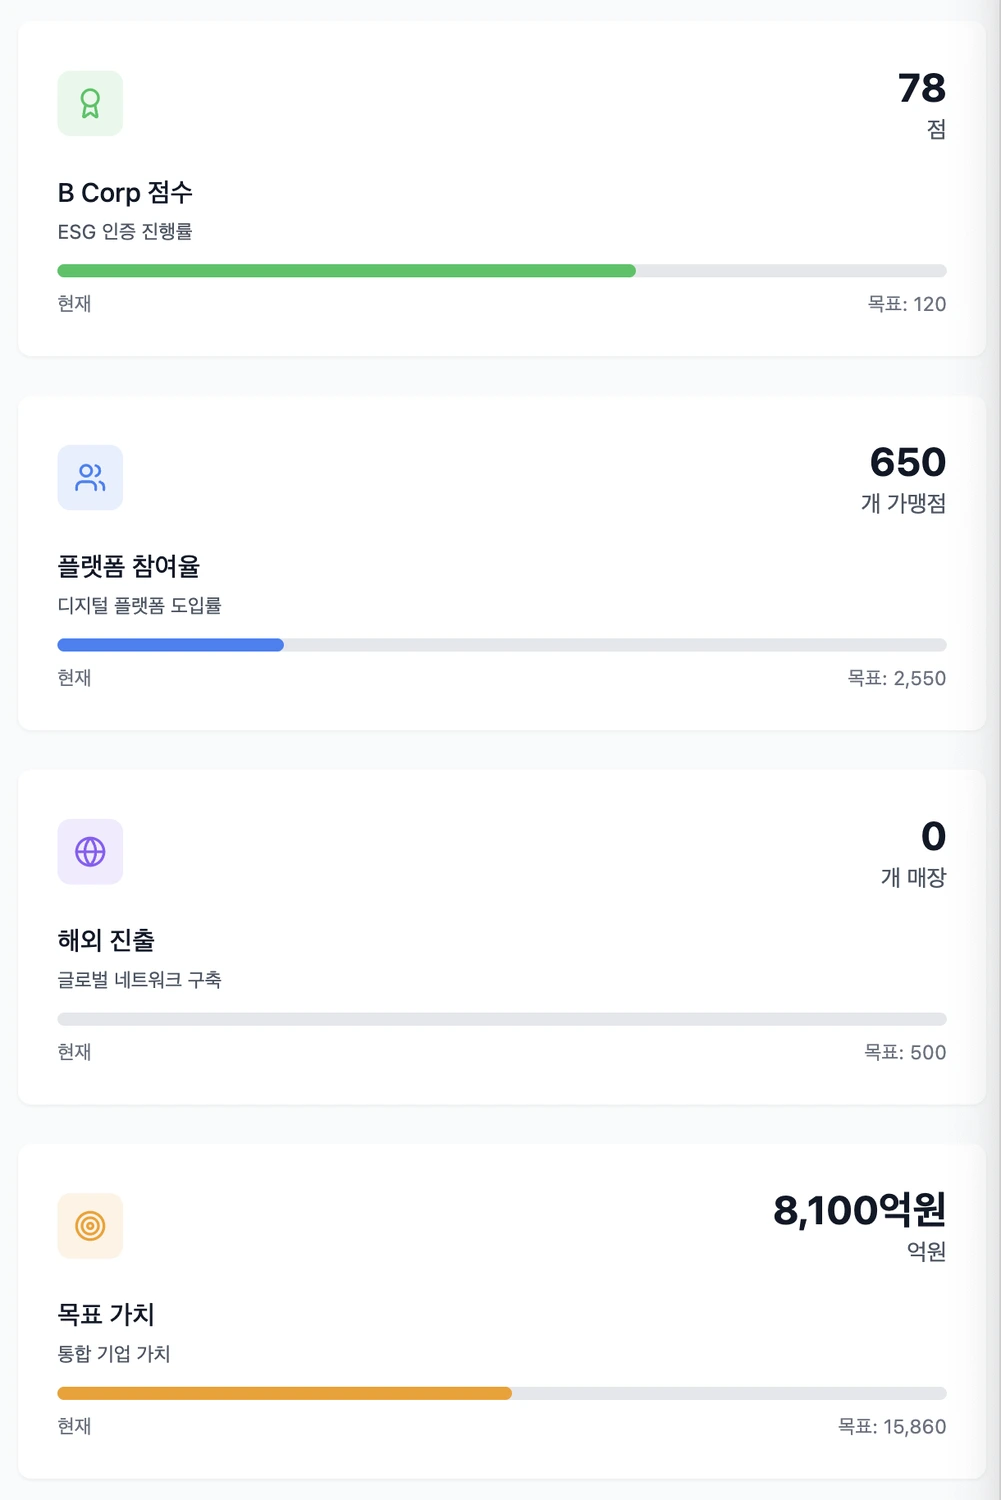Click the 78 score value
Viewport: 1001px width, 1500px height.
click(x=921, y=88)
